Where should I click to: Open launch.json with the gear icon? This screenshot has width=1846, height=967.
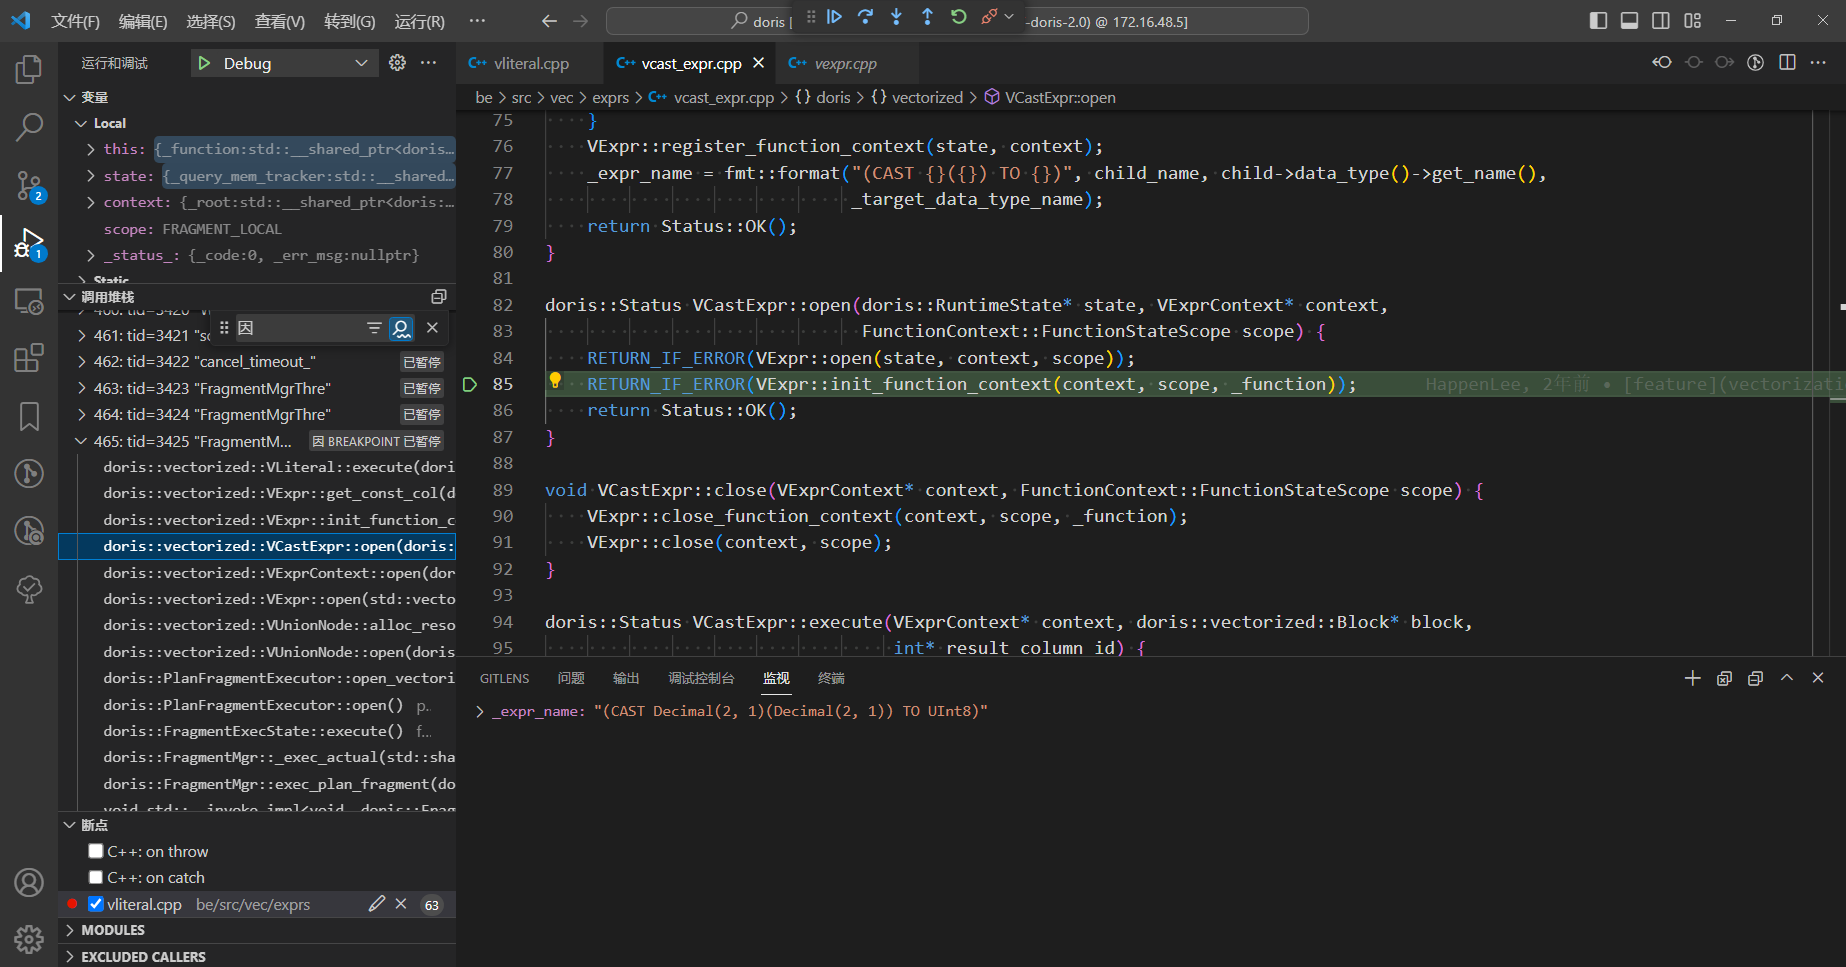[397, 63]
